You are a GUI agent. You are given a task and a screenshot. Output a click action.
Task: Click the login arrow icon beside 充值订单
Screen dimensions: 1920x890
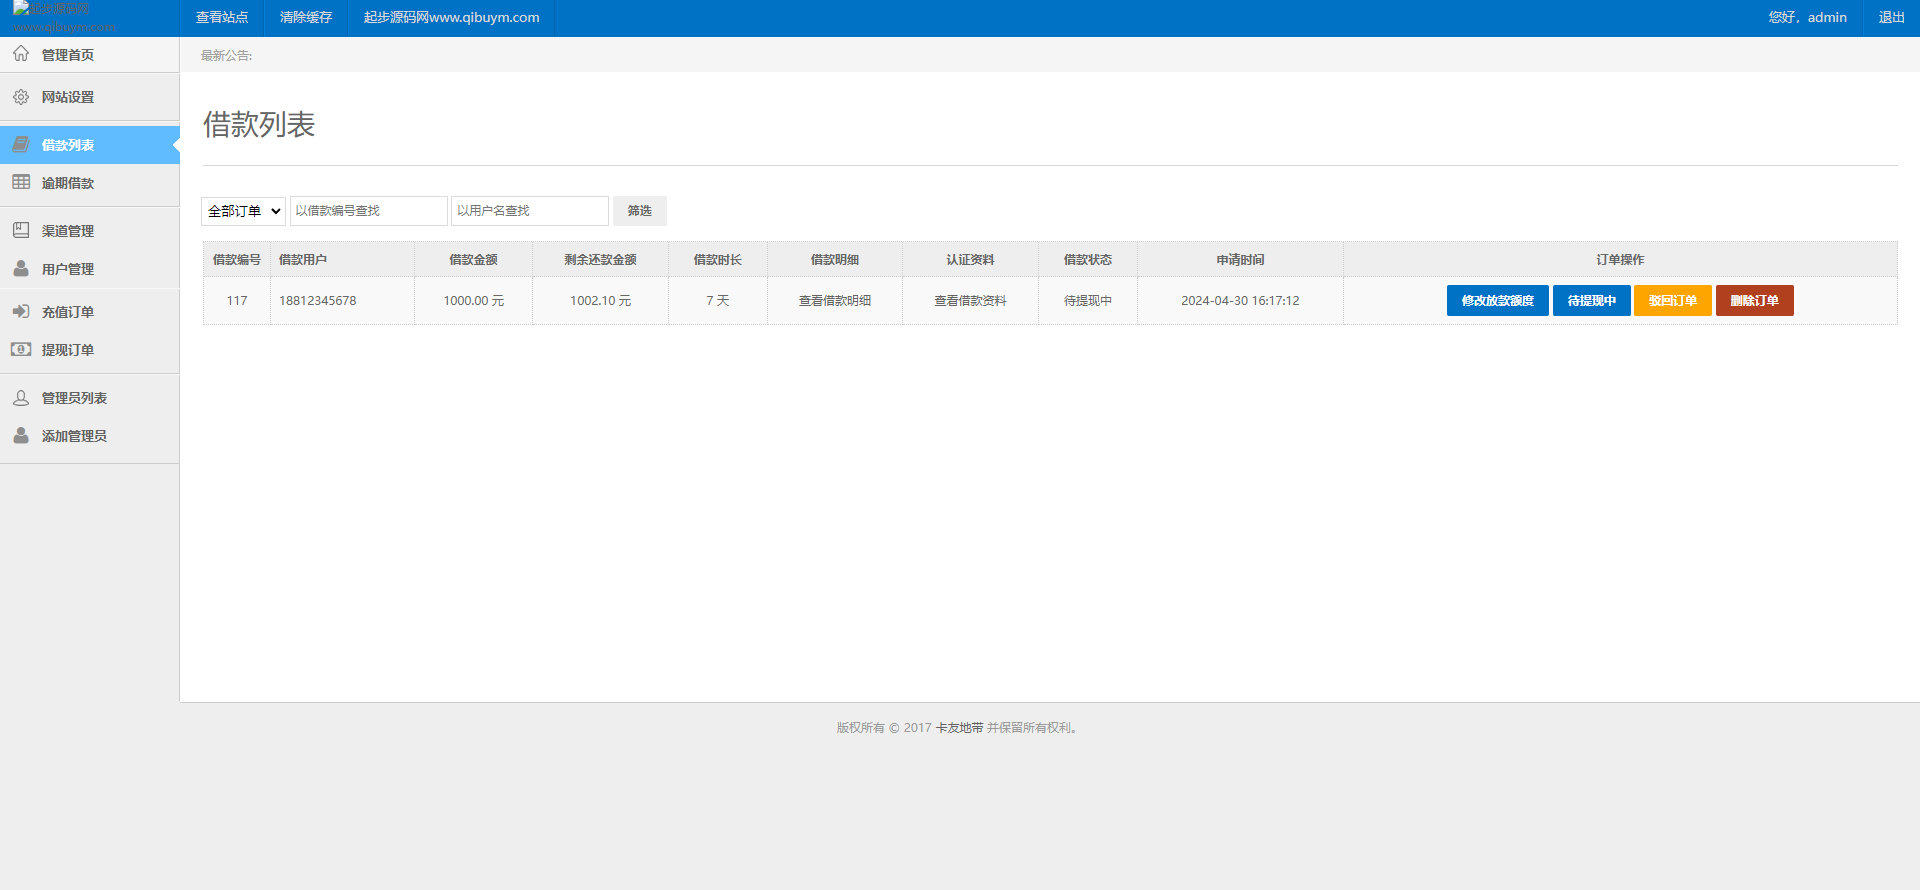(x=21, y=311)
